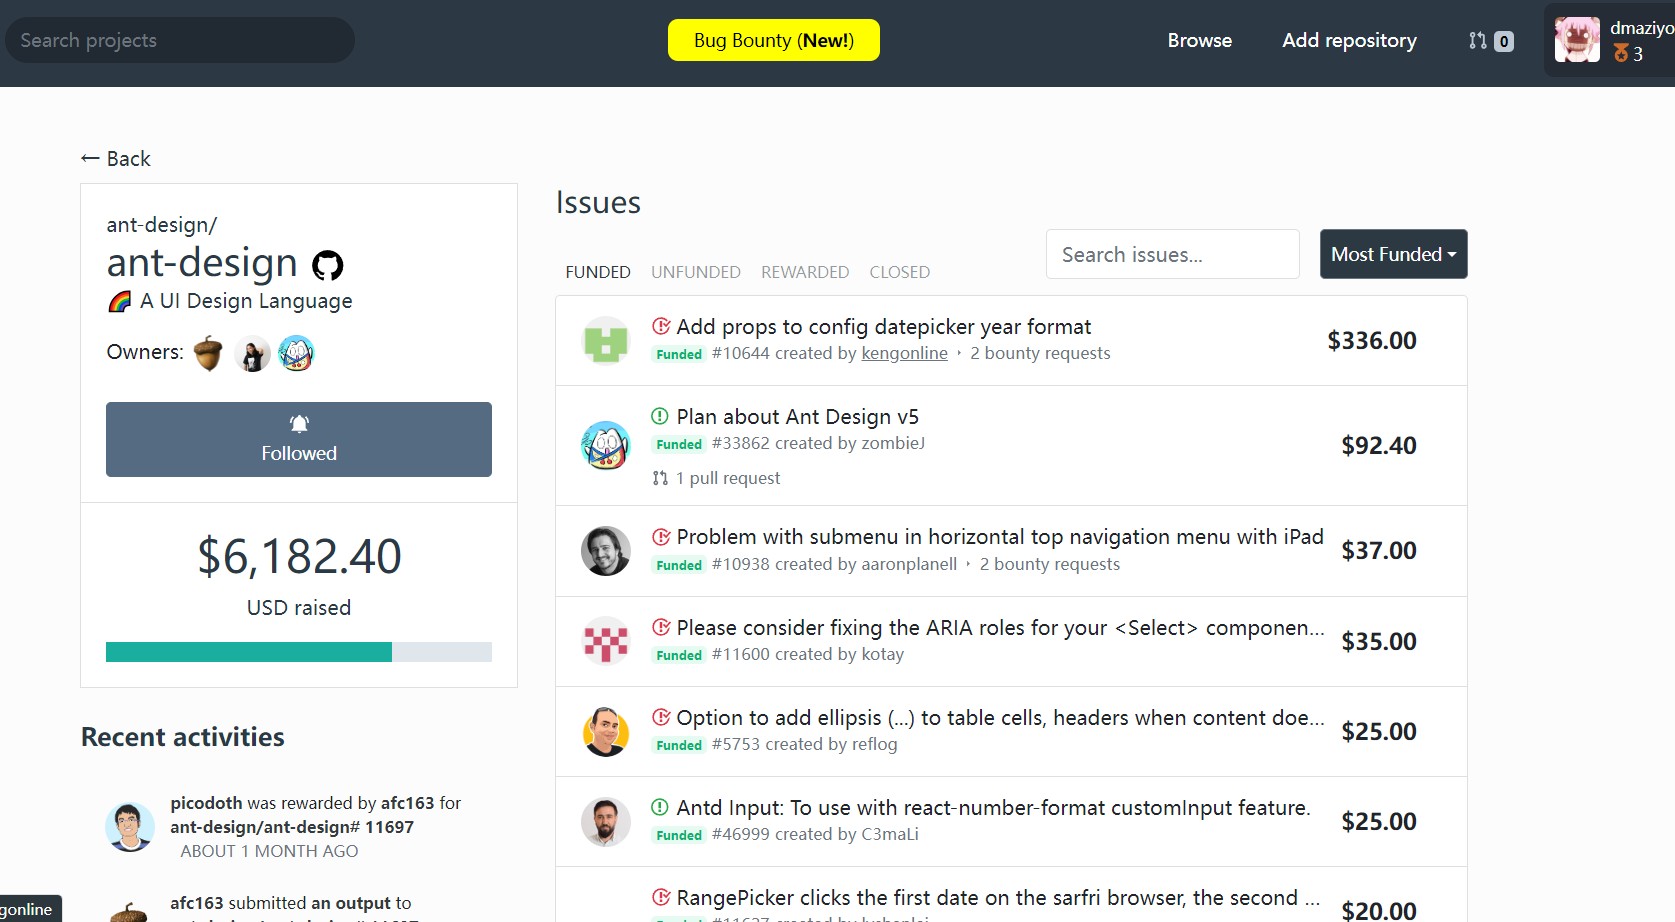Click status icon of table ellipsis issue
This screenshot has width=1675, height=922.
click(x=661, y=717)
